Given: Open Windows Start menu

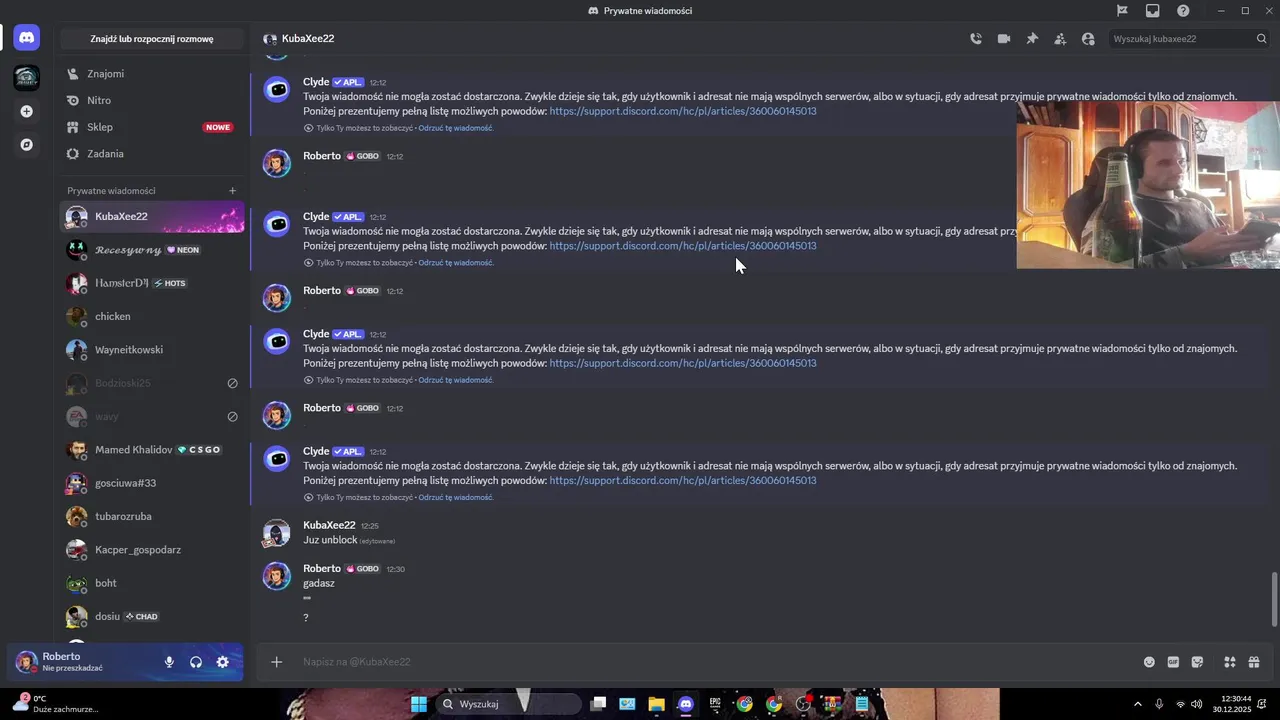Looking at the screenshot, I should (419, 704).
